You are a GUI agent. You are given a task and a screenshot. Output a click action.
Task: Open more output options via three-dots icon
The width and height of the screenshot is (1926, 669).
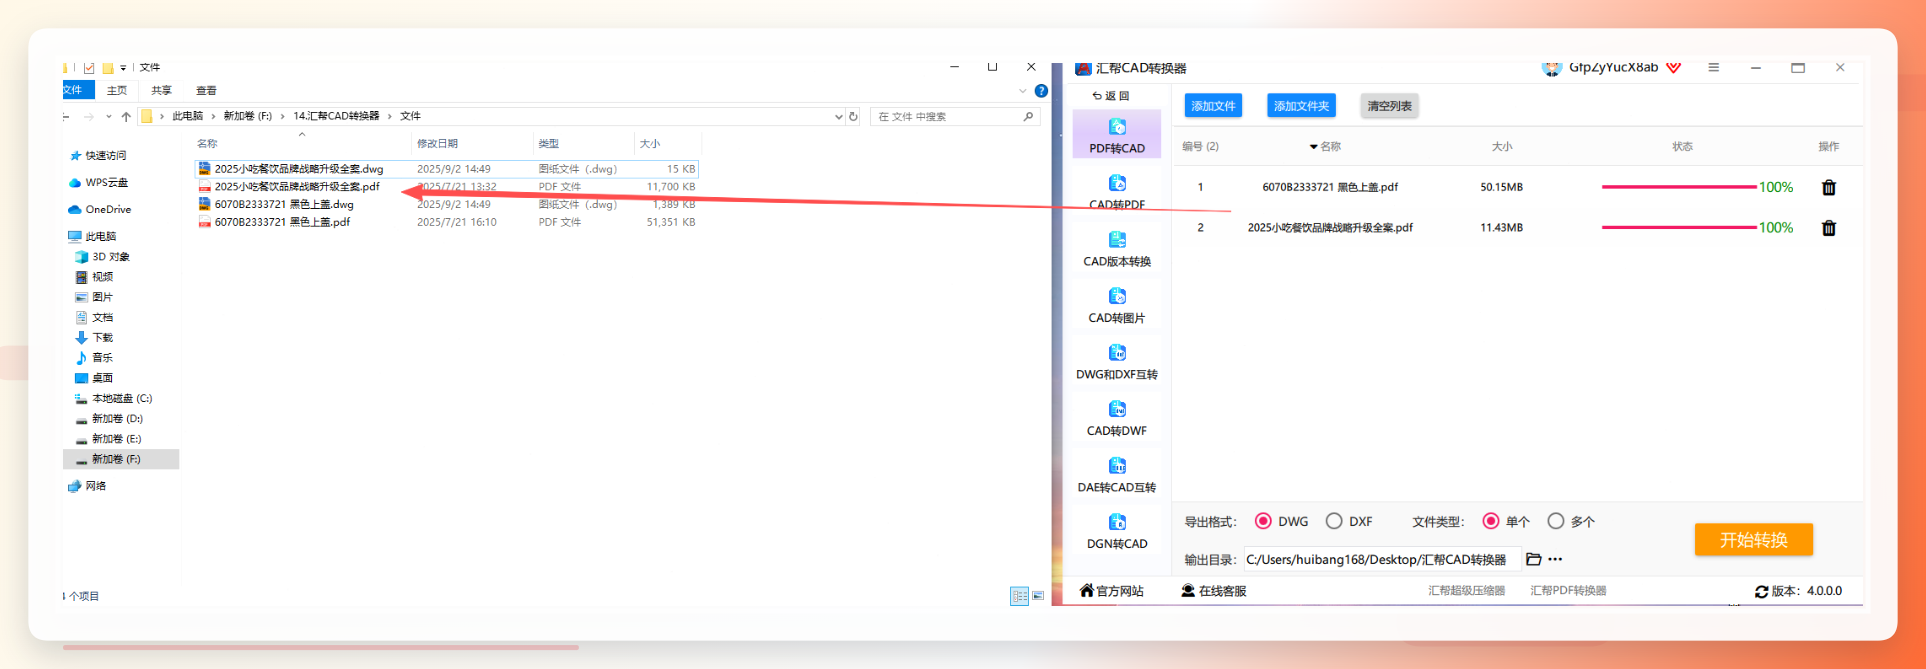click(1555, 559)
